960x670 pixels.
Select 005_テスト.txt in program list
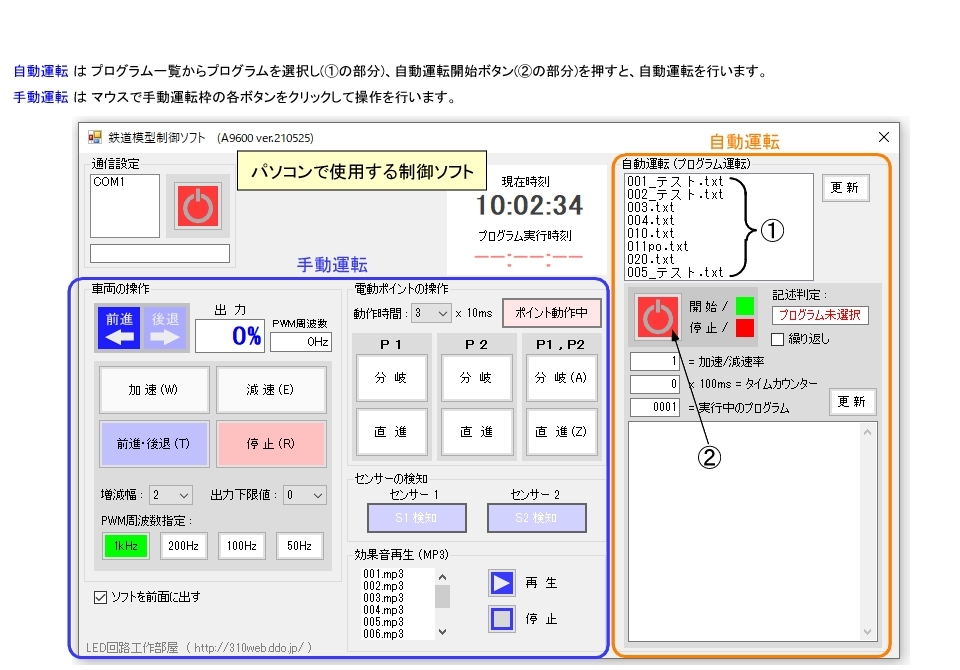tap(675, 273)
